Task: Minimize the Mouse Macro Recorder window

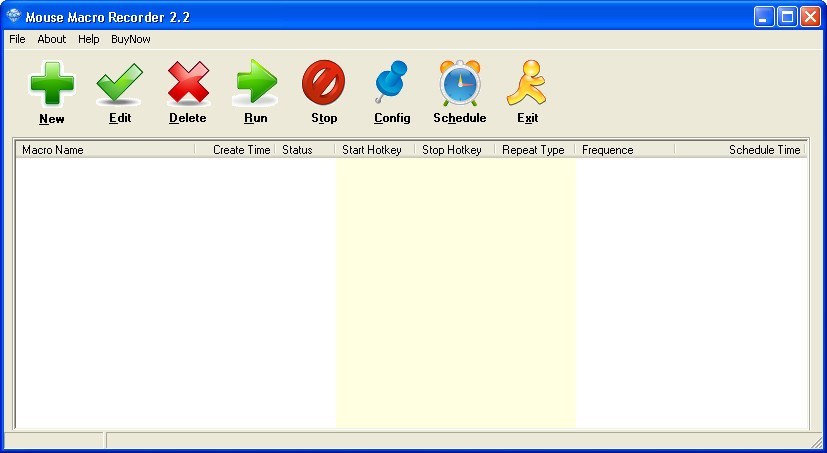Action: (763, 17)
